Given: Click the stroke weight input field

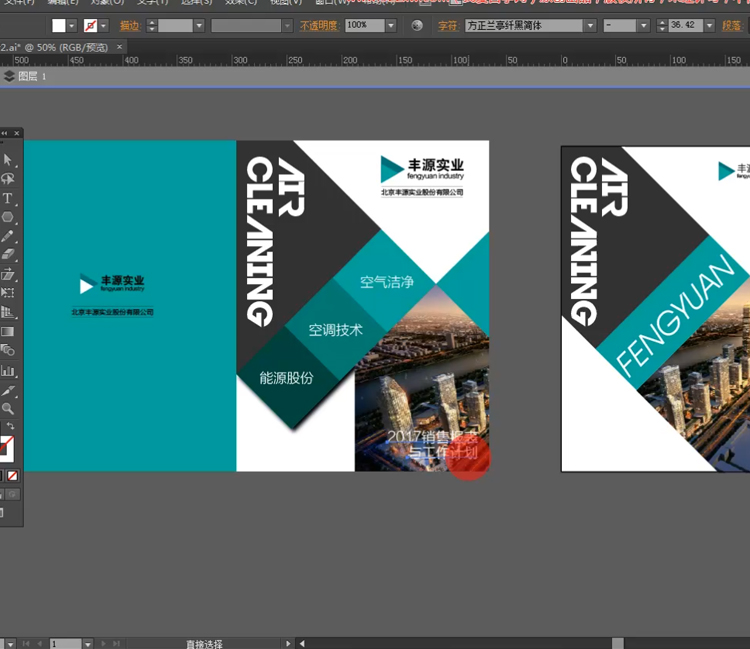Looking at the screenshot, I should (x=175, y=25).
